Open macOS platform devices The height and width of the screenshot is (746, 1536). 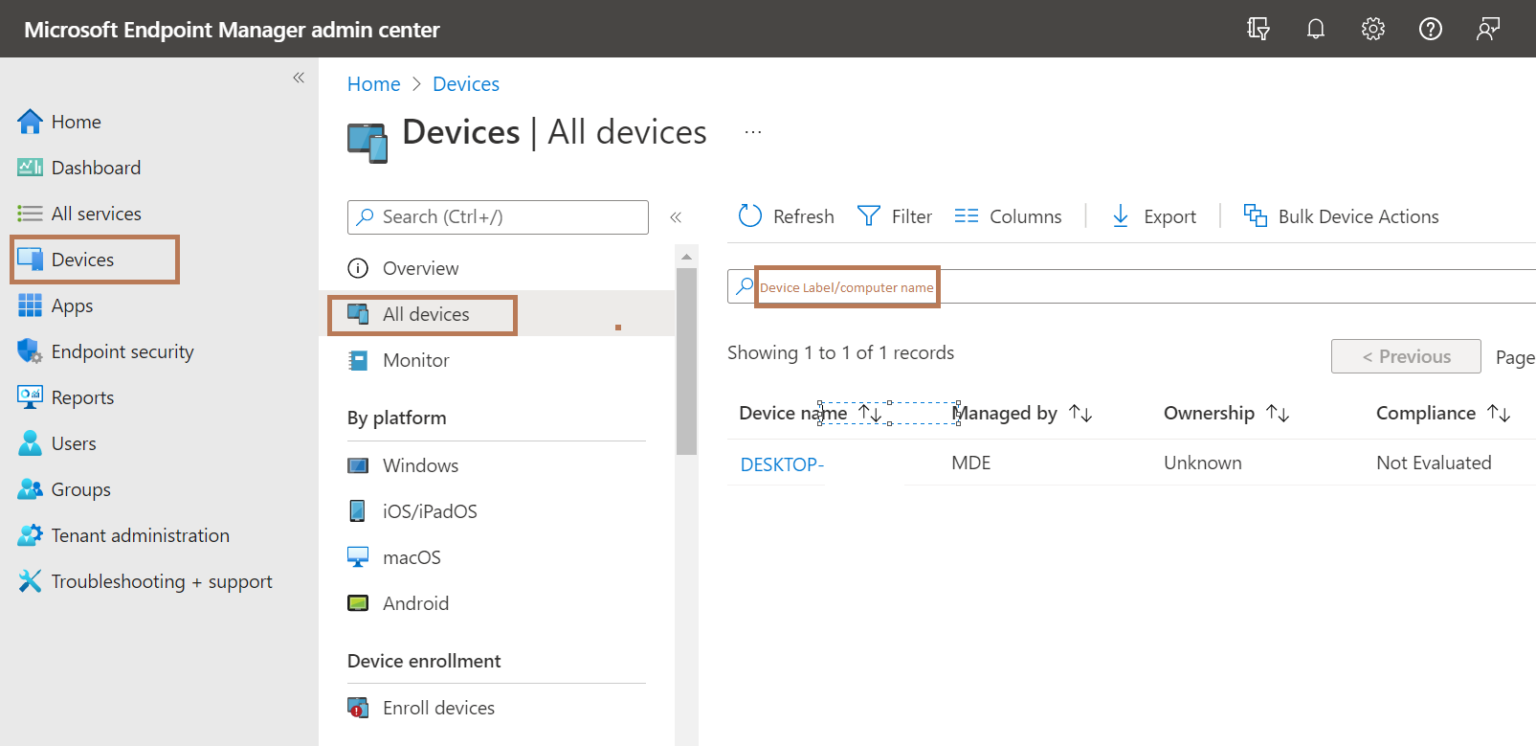411,558
